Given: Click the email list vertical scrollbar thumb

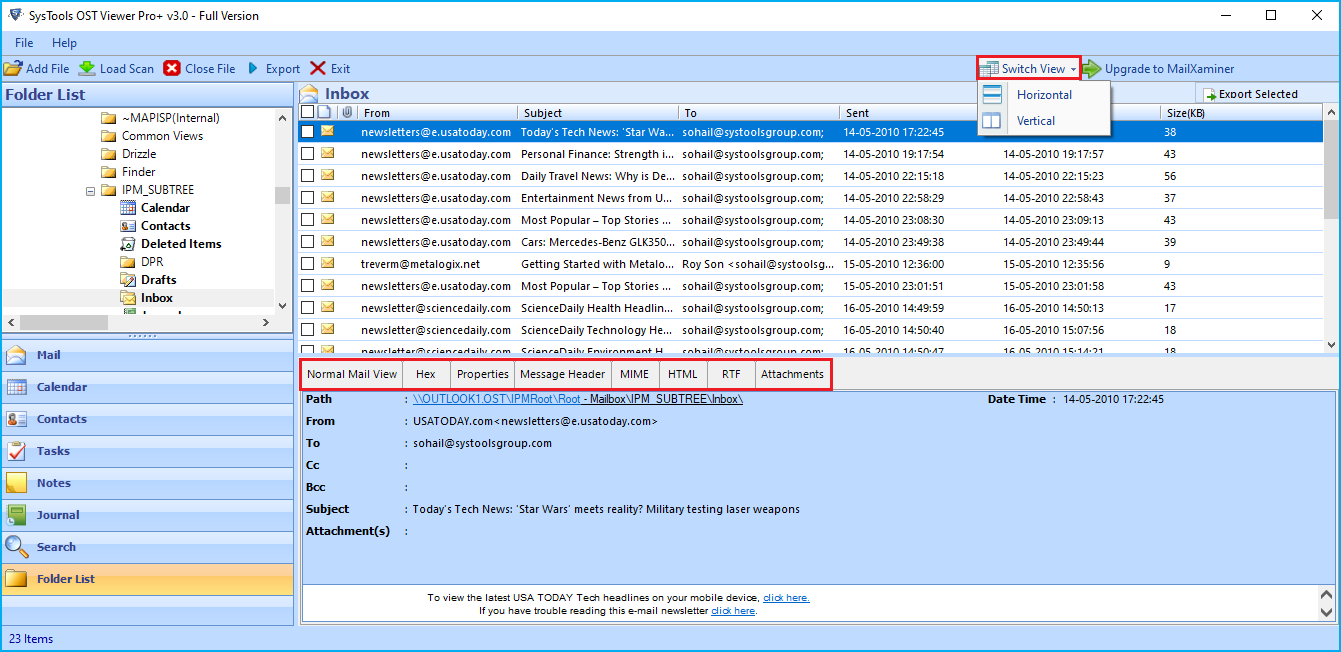Looking at the screenshot, I should click(x=1331, y=168).
